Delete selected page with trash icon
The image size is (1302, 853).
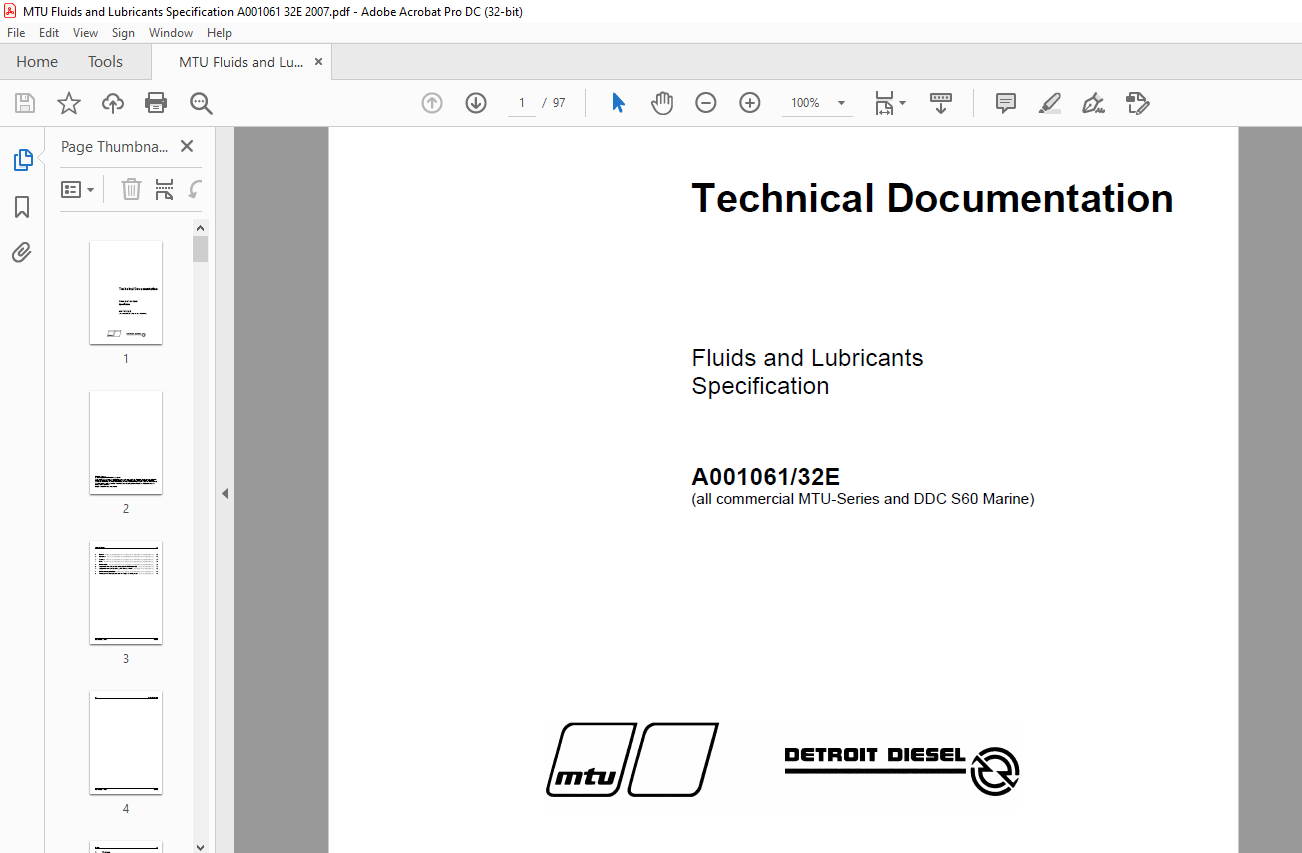pyautogui.click(x=131, y=189)
